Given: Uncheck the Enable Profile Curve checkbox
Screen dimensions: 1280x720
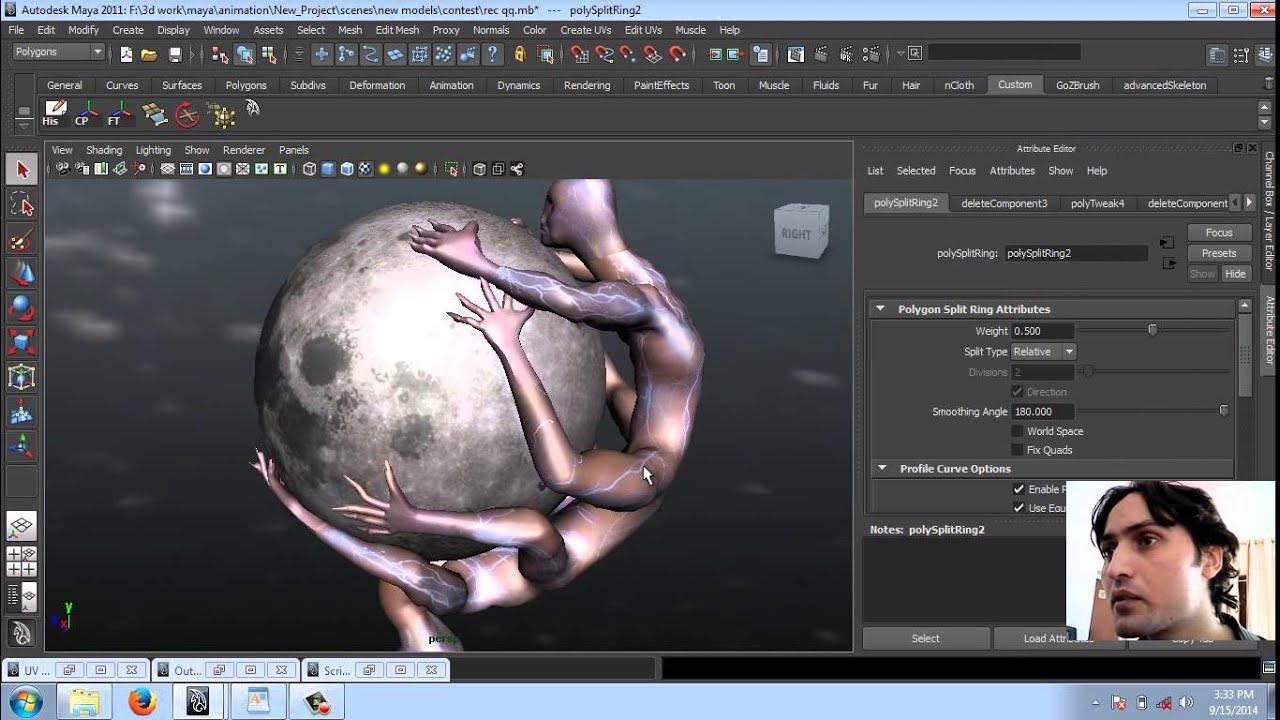Looking at the screenshot, I should [x=1018, y=489].
